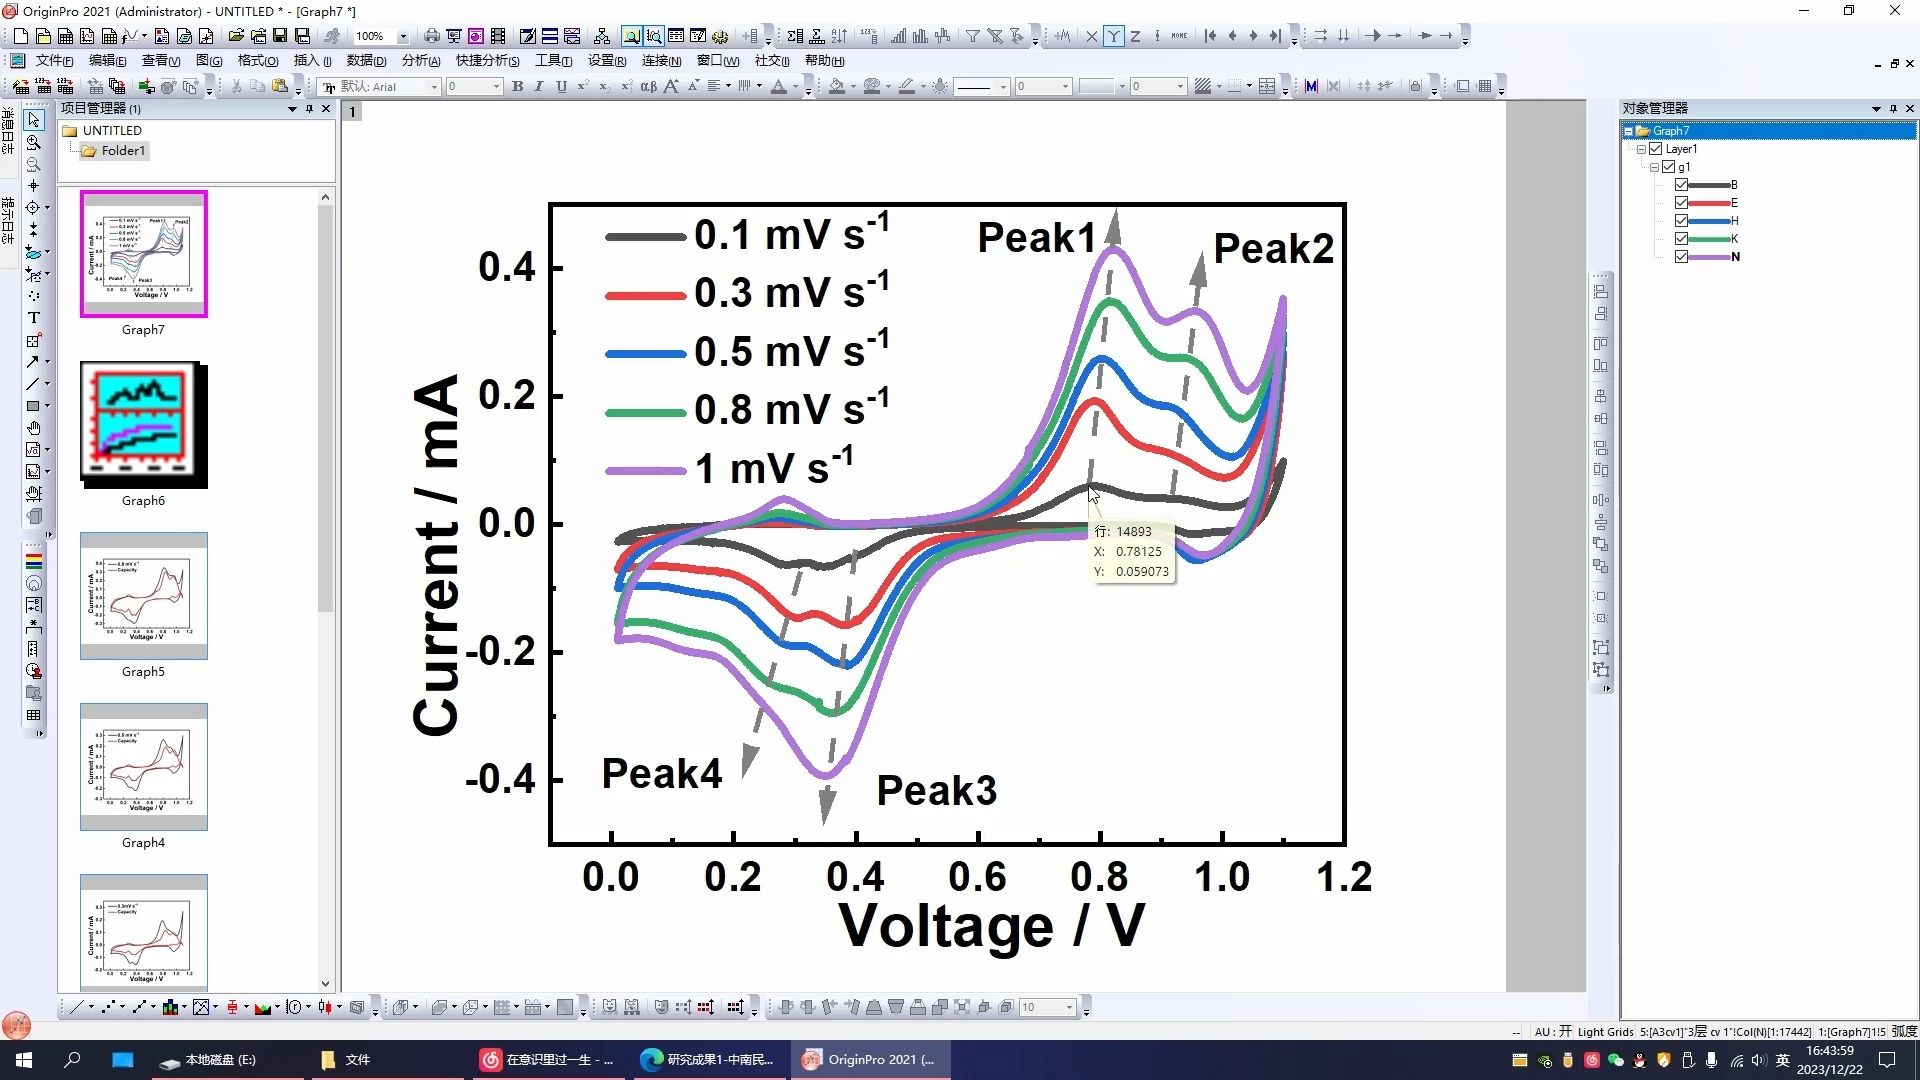Viewport: 1920px width, 1080px height.
Task: Uncheck plot B visibility
Action: (x=1682, y=185)
